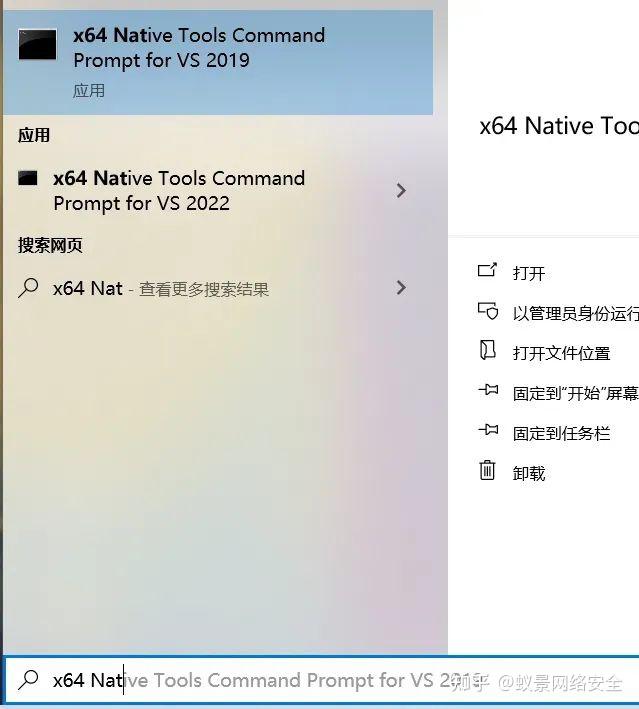Viewport: 639px width, 709px height.
Task: Click inside the x64 Nat search field
Action: coord(321,680)
